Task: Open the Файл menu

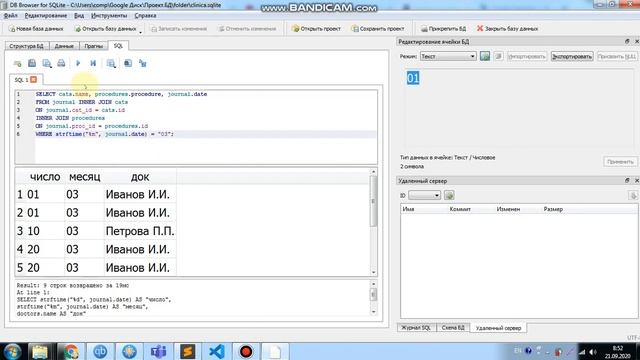Action: 11,16
